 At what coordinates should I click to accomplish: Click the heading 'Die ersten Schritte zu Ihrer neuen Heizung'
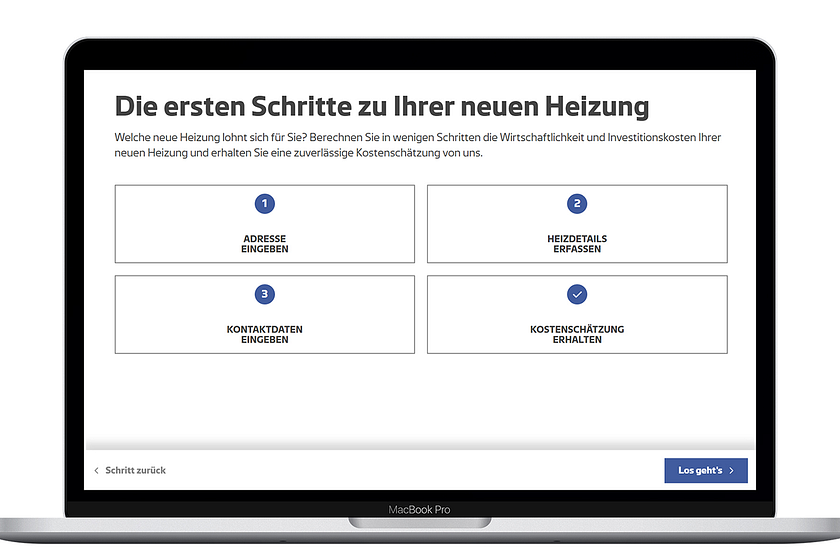coord(381,107)
